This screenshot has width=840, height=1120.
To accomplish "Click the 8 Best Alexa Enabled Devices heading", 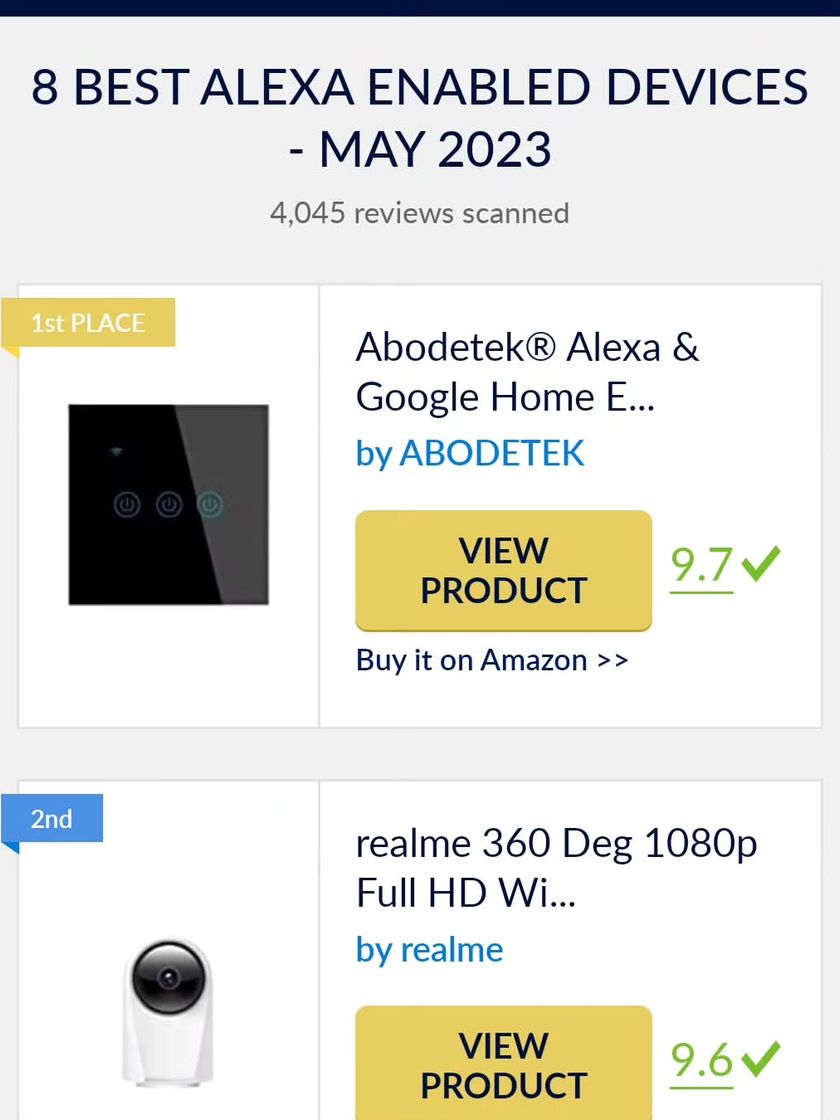I will pos(420,118).
